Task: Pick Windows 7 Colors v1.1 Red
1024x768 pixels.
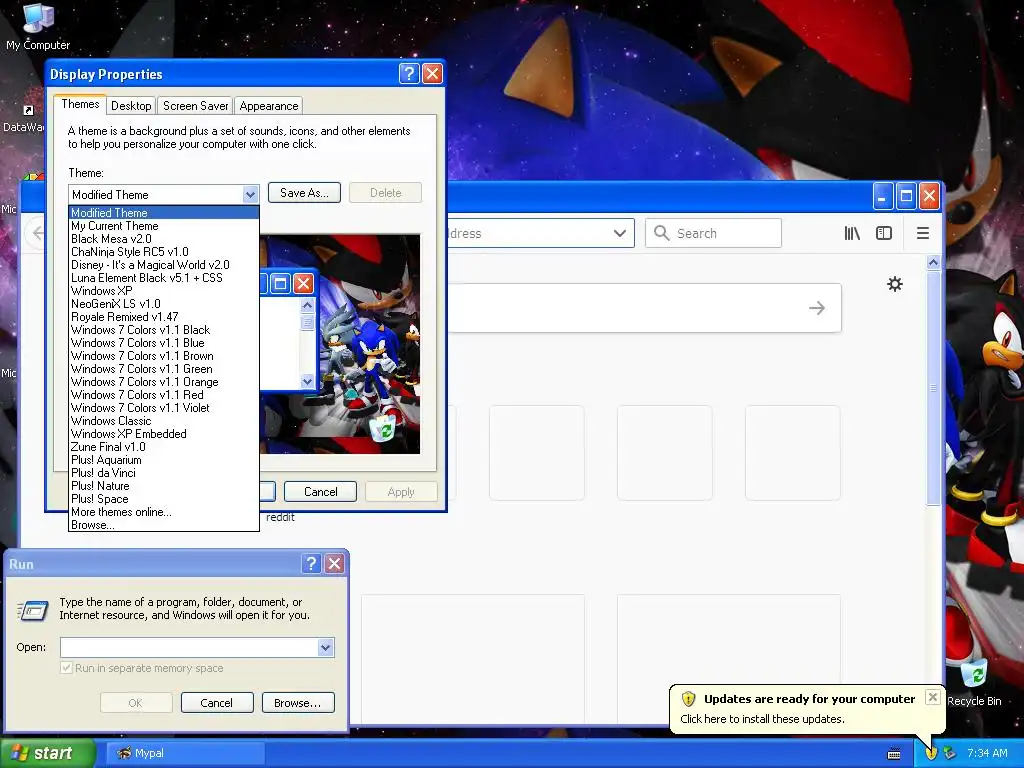Action: 164,395
